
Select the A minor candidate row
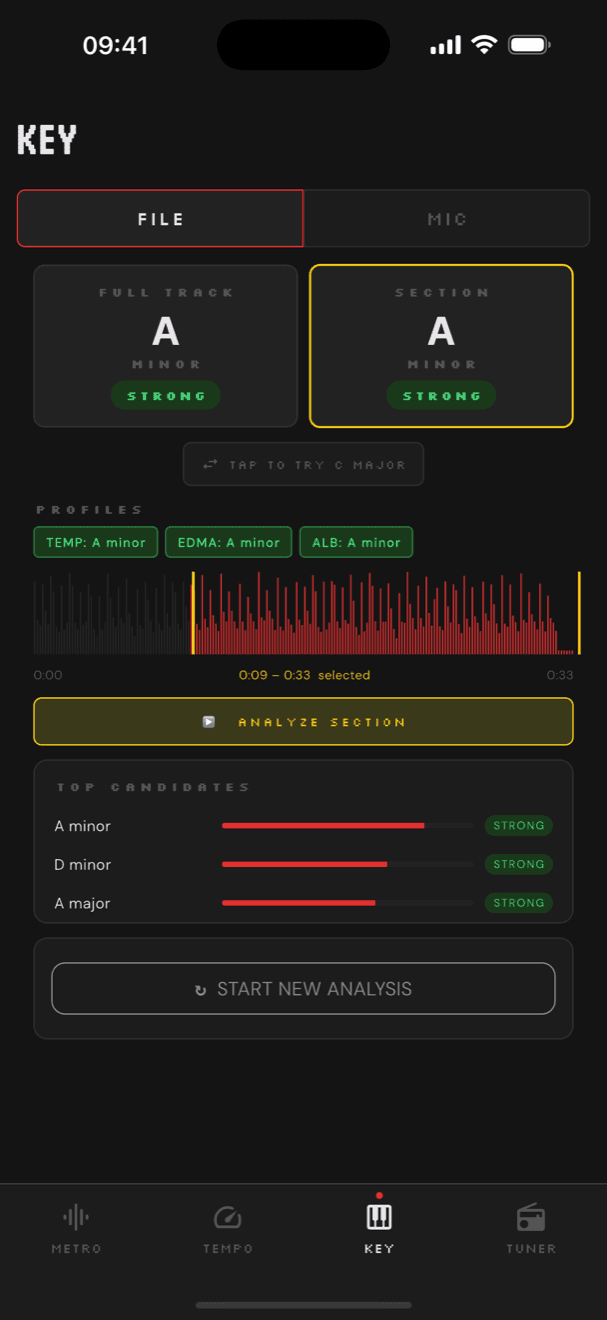tap(303, 826)
